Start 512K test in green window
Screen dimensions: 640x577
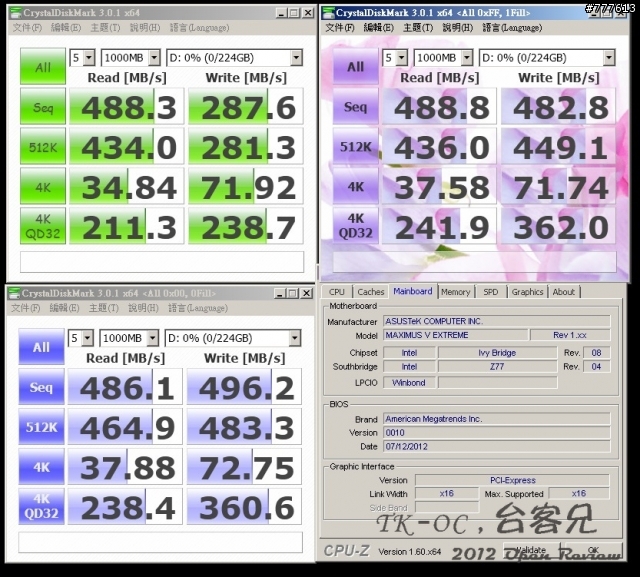pos(43,146)
